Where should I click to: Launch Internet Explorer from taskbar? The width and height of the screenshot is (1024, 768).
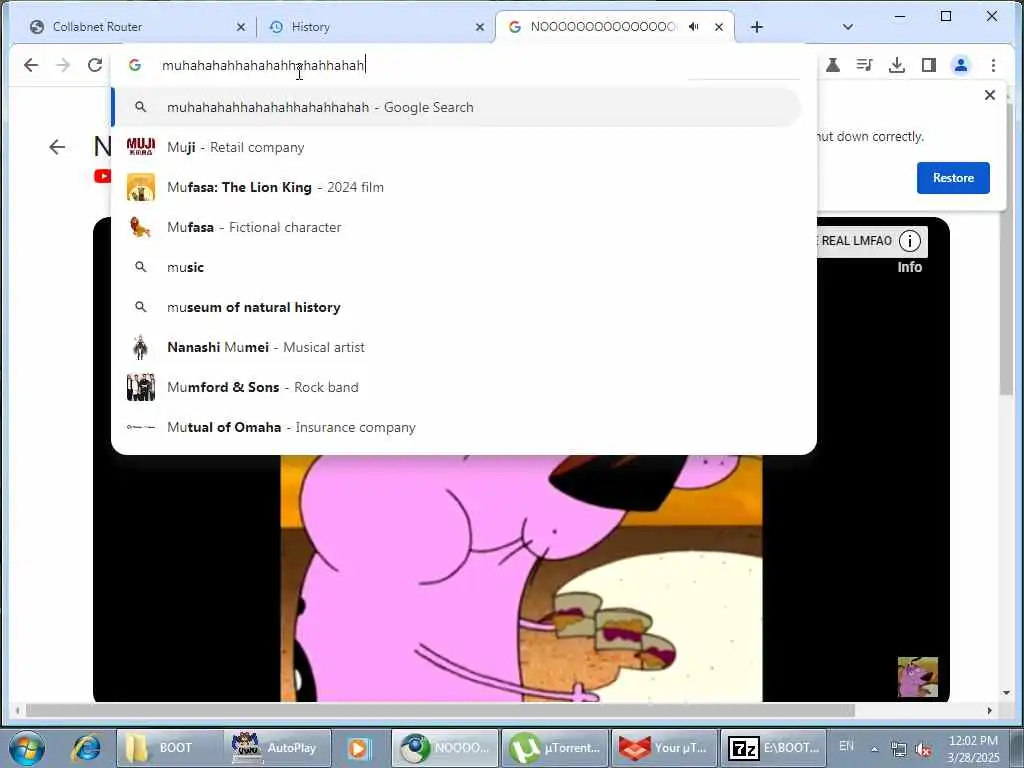tap(86, 748)
